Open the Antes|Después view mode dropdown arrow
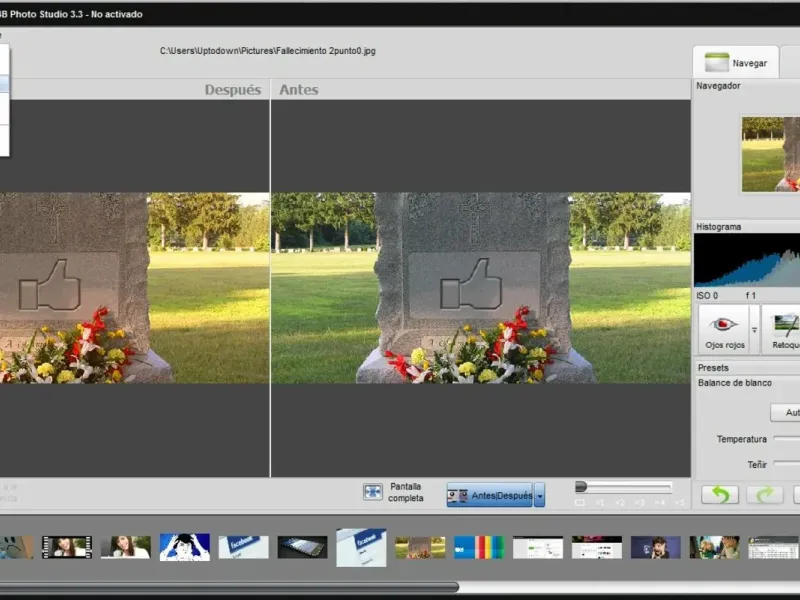The image size is (800, 600). (x=540, y=495)
